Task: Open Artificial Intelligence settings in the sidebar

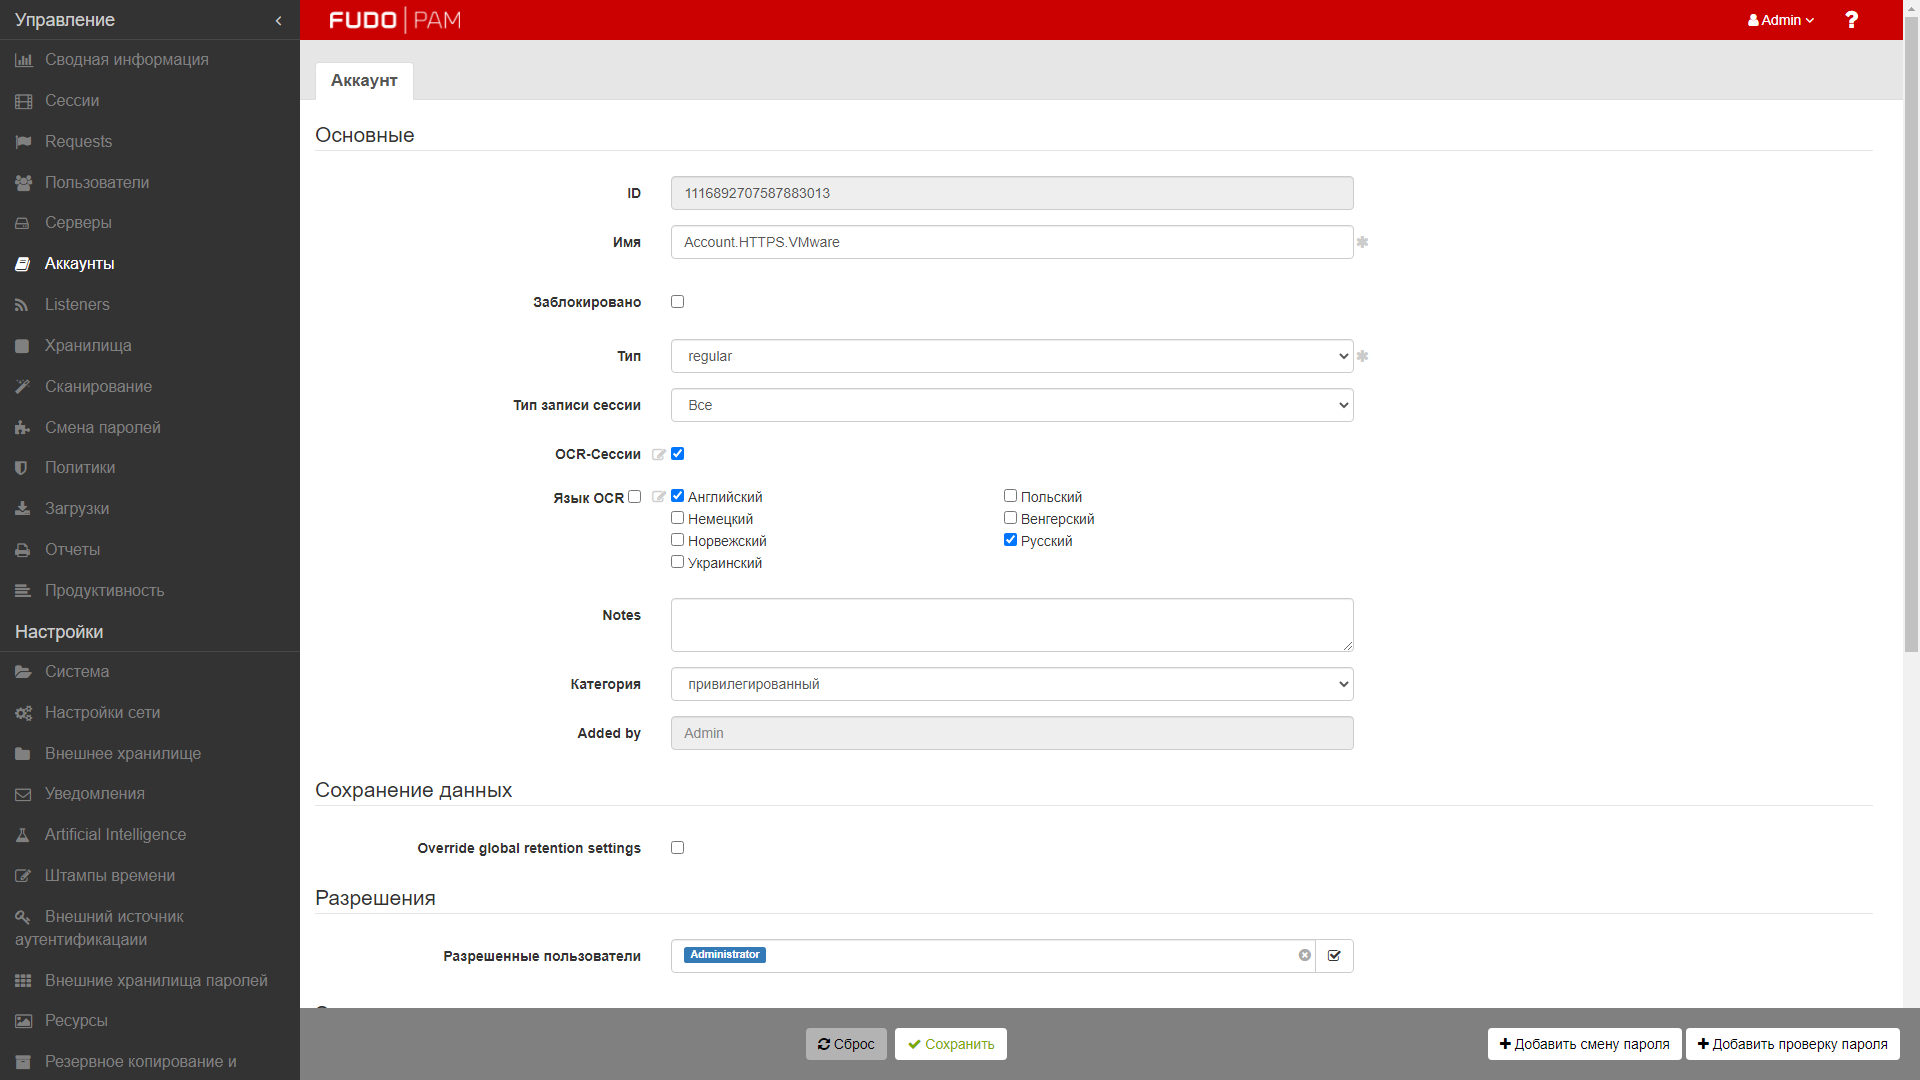Action: 115,834
